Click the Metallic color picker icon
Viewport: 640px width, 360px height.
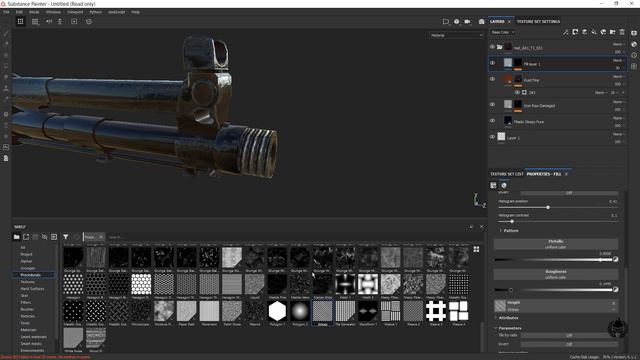click(616, 260)
